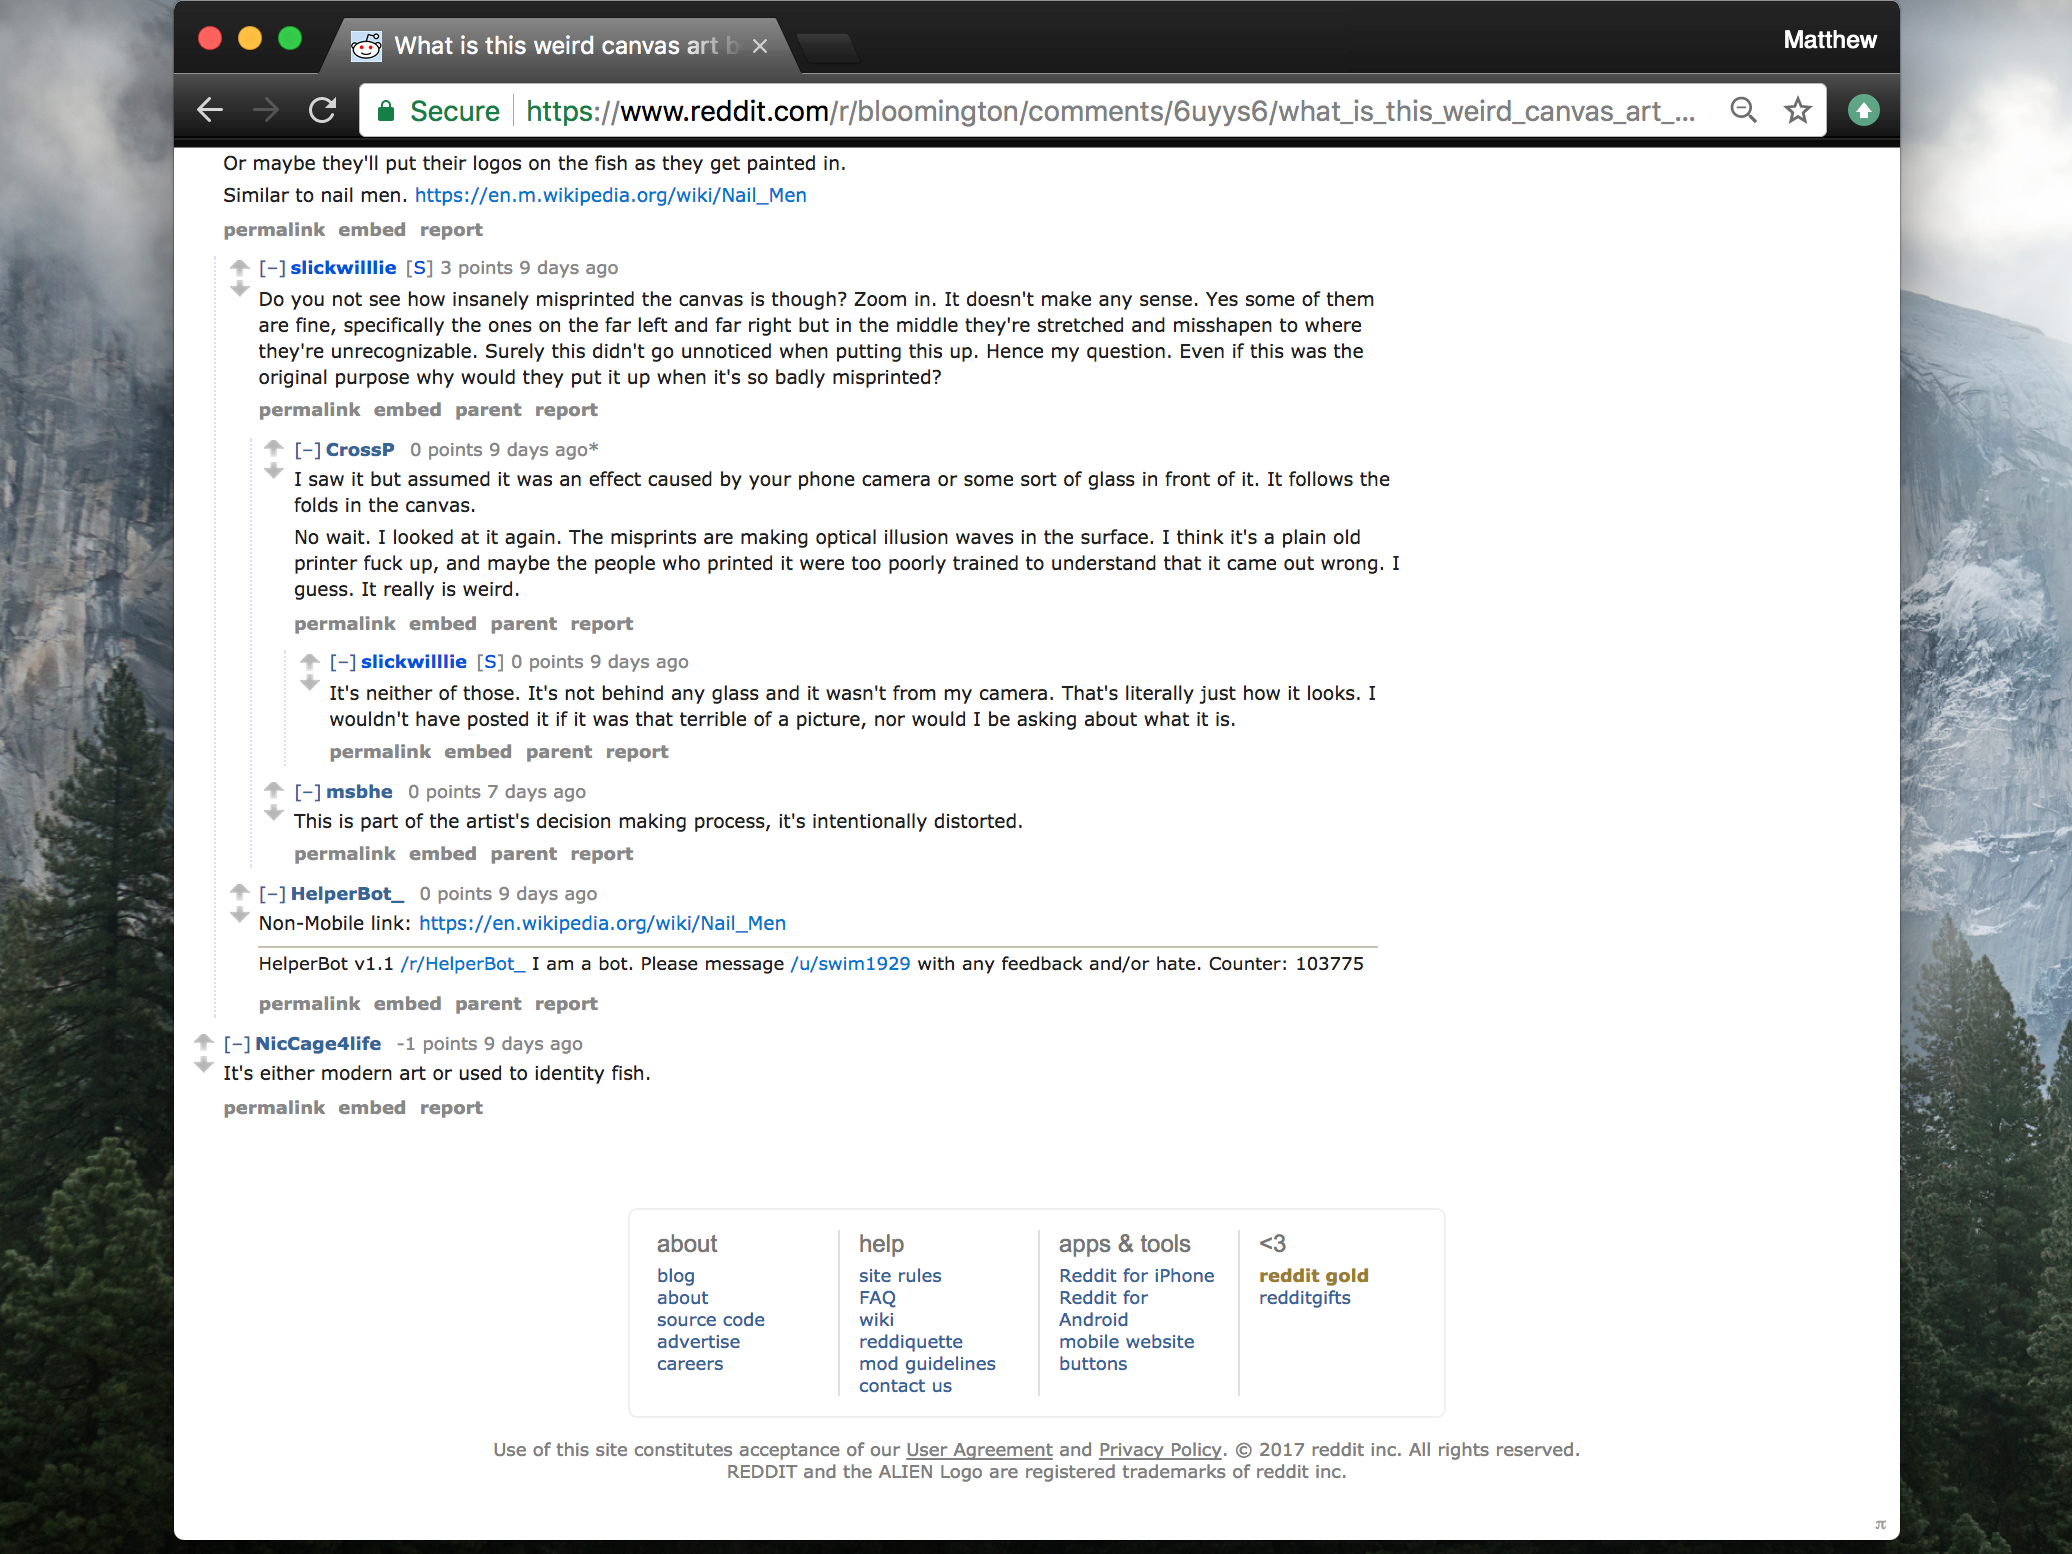Open blog link in footer
This screenshot has width=2072, height=1554.
675,1276
